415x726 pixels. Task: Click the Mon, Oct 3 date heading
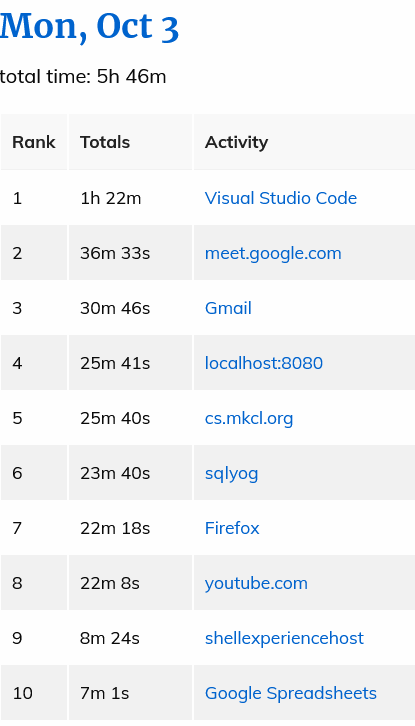tap(89, 26)
